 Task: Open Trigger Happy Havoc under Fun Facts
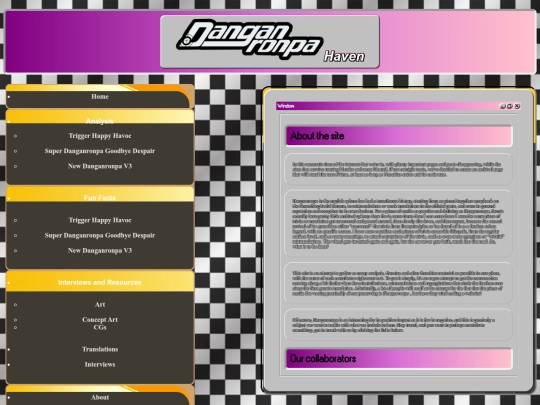(x=100, y=220)
